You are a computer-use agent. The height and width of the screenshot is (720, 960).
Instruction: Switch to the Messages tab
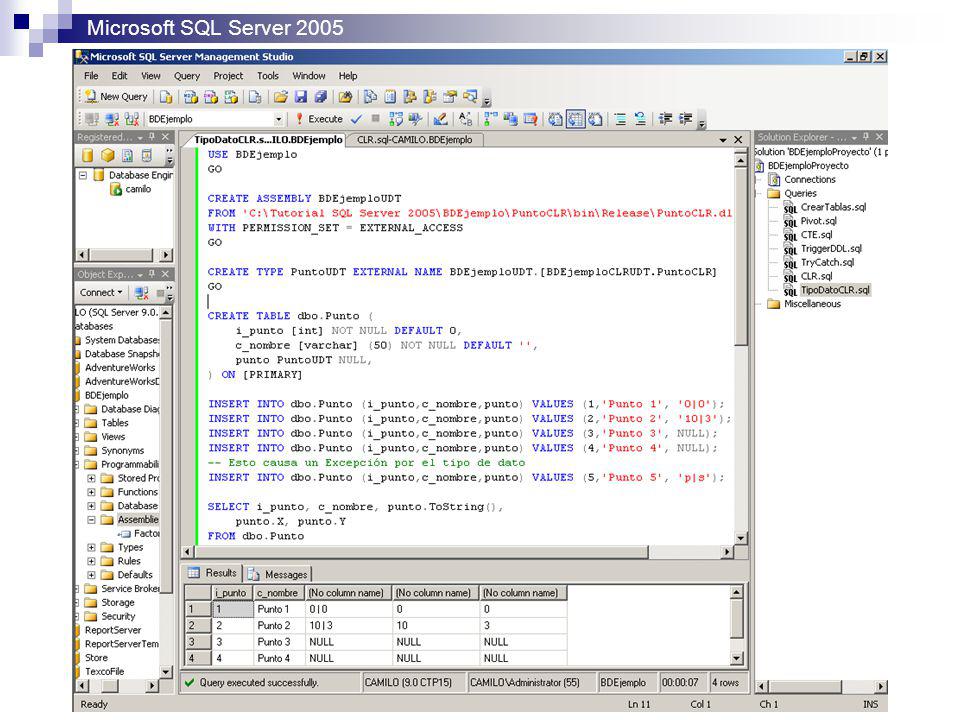279,574
